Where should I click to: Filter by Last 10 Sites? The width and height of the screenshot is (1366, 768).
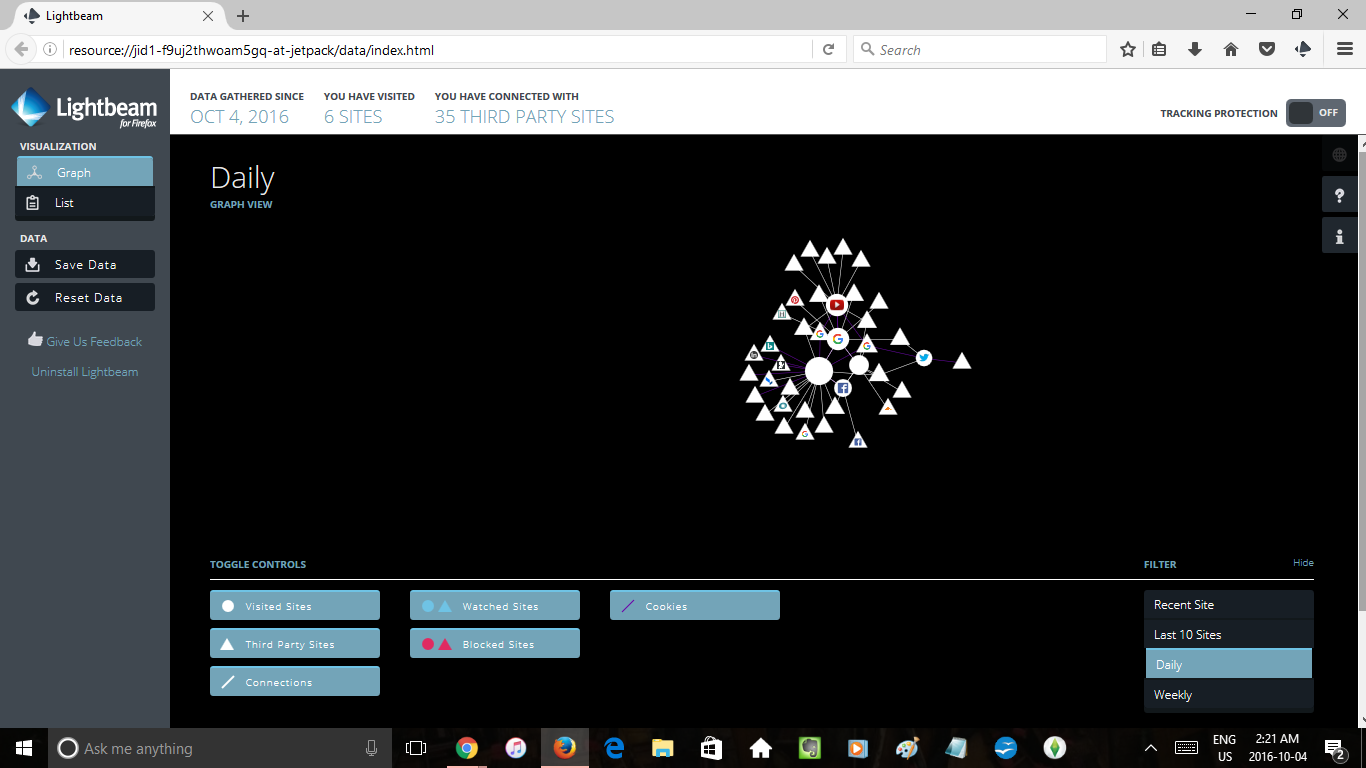click(1229, 635)
